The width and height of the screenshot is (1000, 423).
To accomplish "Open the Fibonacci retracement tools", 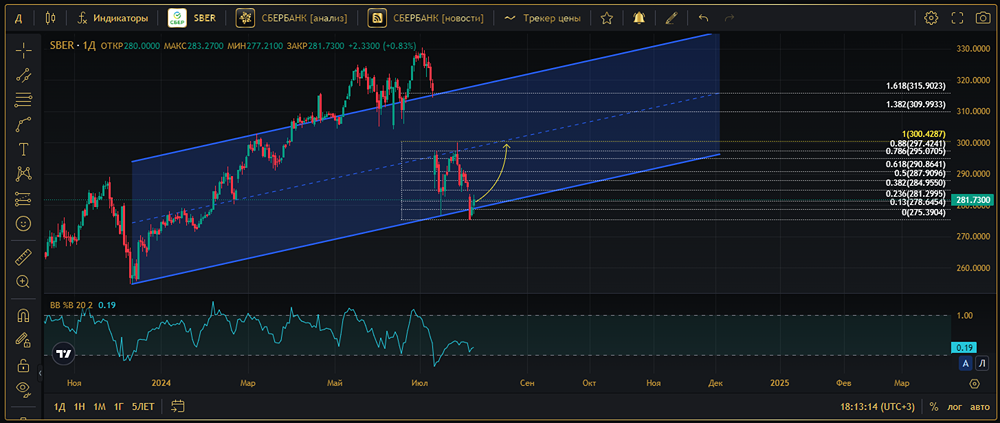I will (22, 100).
